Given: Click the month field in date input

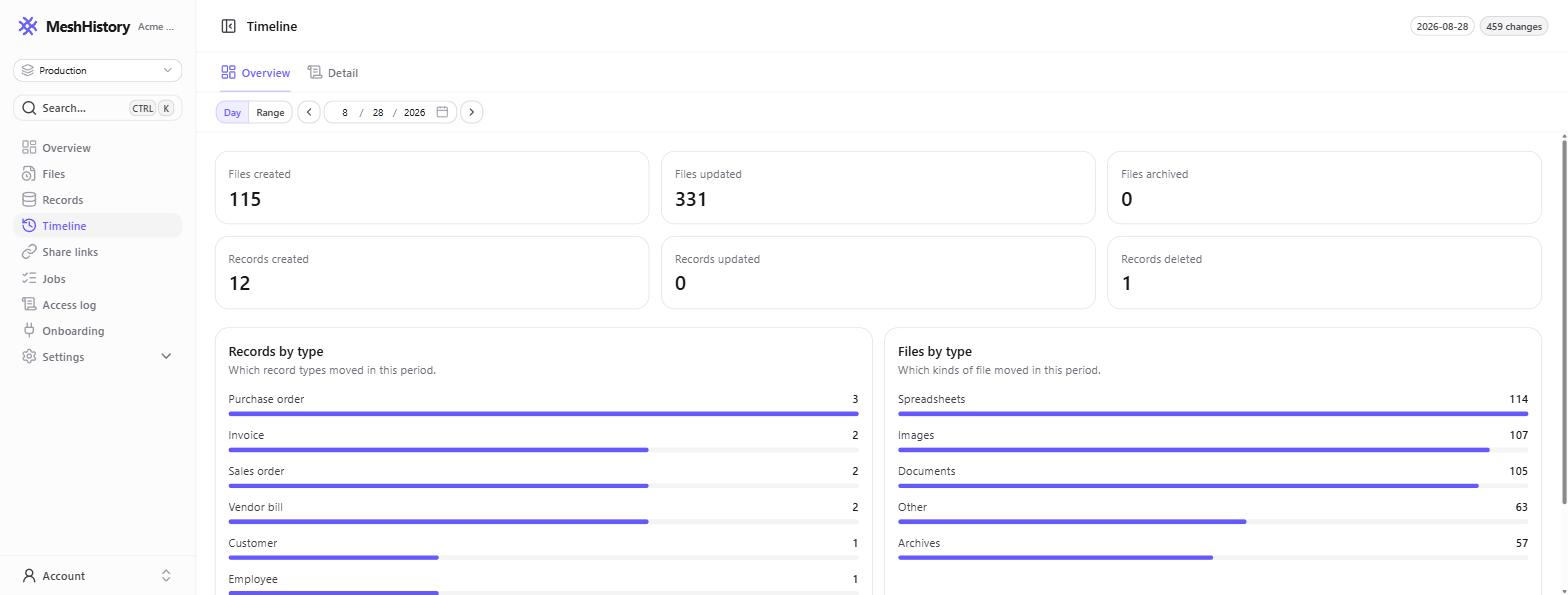Looking at the screenshot, I should pyautogui.click(x=344, y=112).
